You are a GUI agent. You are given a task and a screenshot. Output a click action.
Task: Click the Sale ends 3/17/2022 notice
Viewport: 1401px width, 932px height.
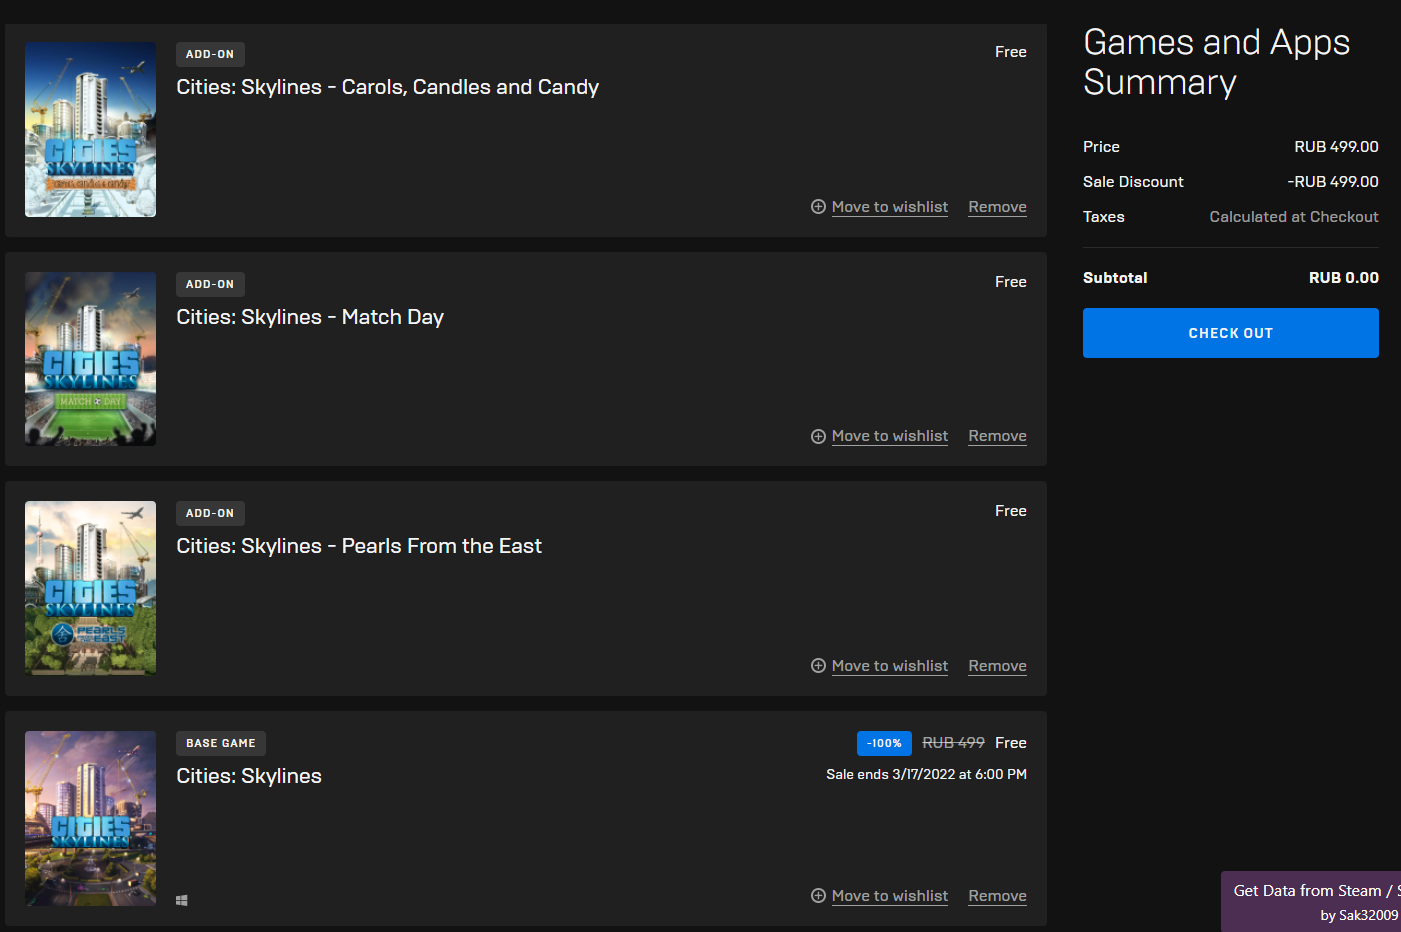[x=926, y=774]
